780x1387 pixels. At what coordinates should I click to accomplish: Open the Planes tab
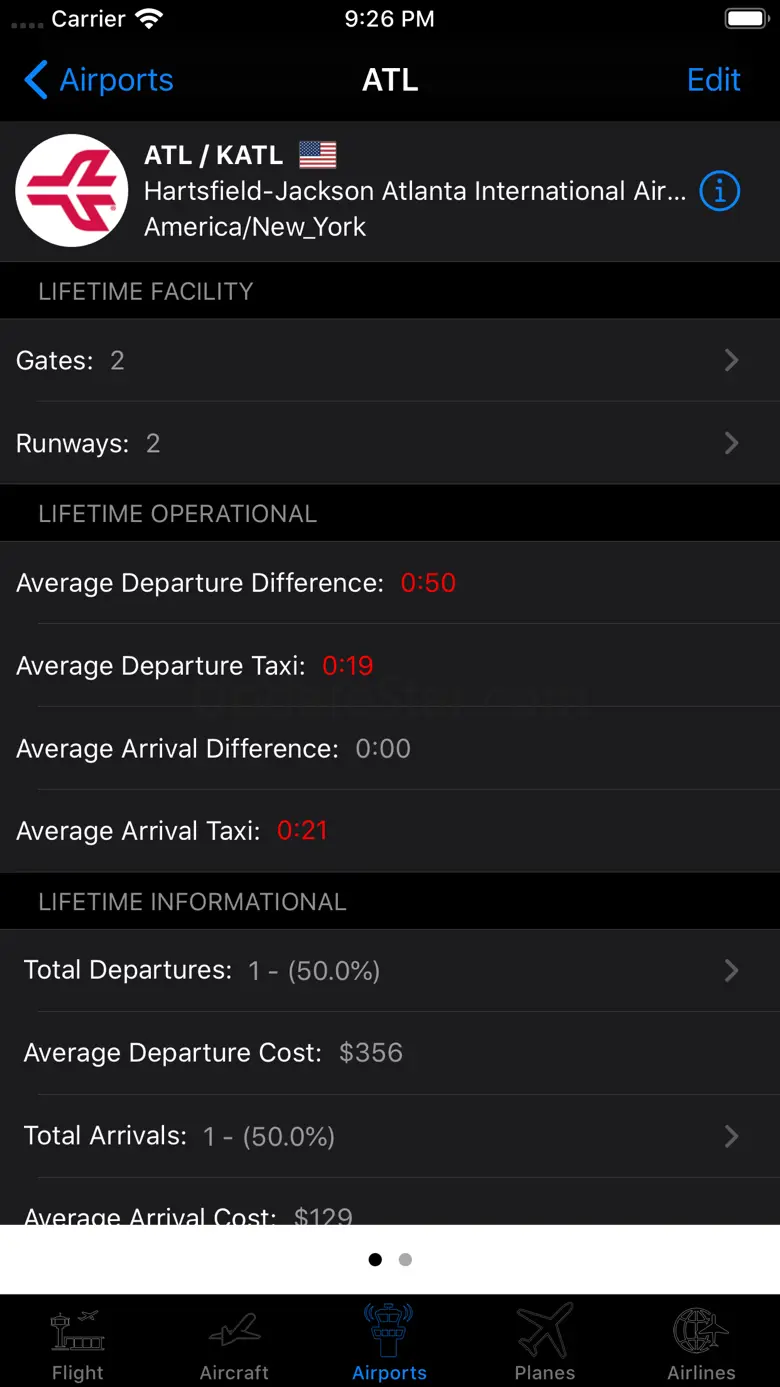[x=545, y=1332]
